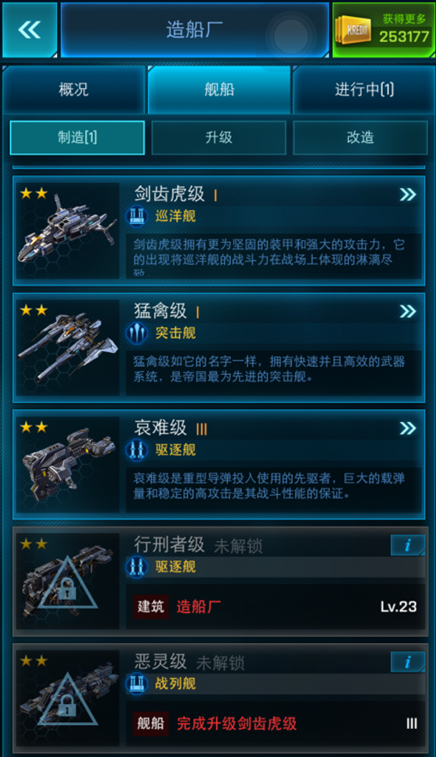Viewport: 436px width, 757px height.
Task: Click the 巡洋舰 class icon for 剑齿虎级
Action: pyautogui.click(x=137, y=216)
